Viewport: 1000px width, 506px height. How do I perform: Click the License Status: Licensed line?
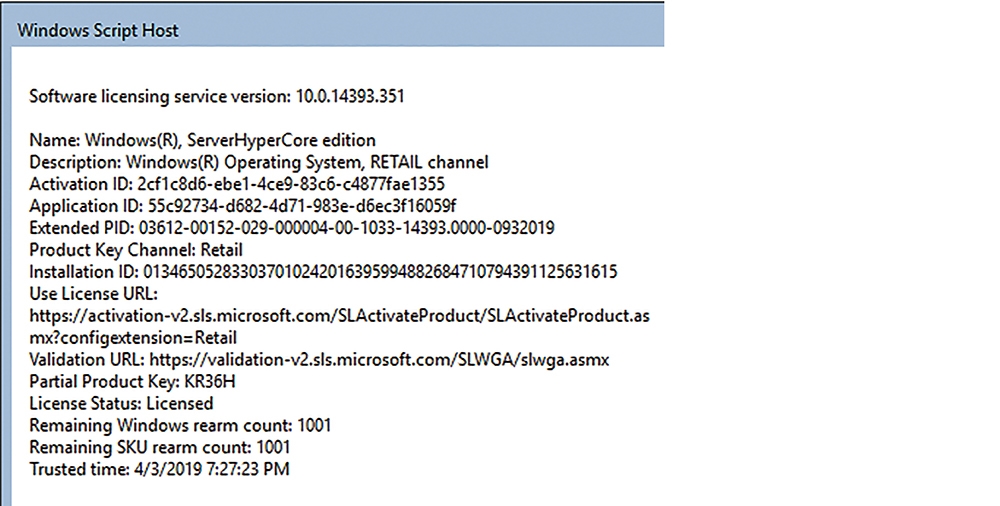pos(121,403)
